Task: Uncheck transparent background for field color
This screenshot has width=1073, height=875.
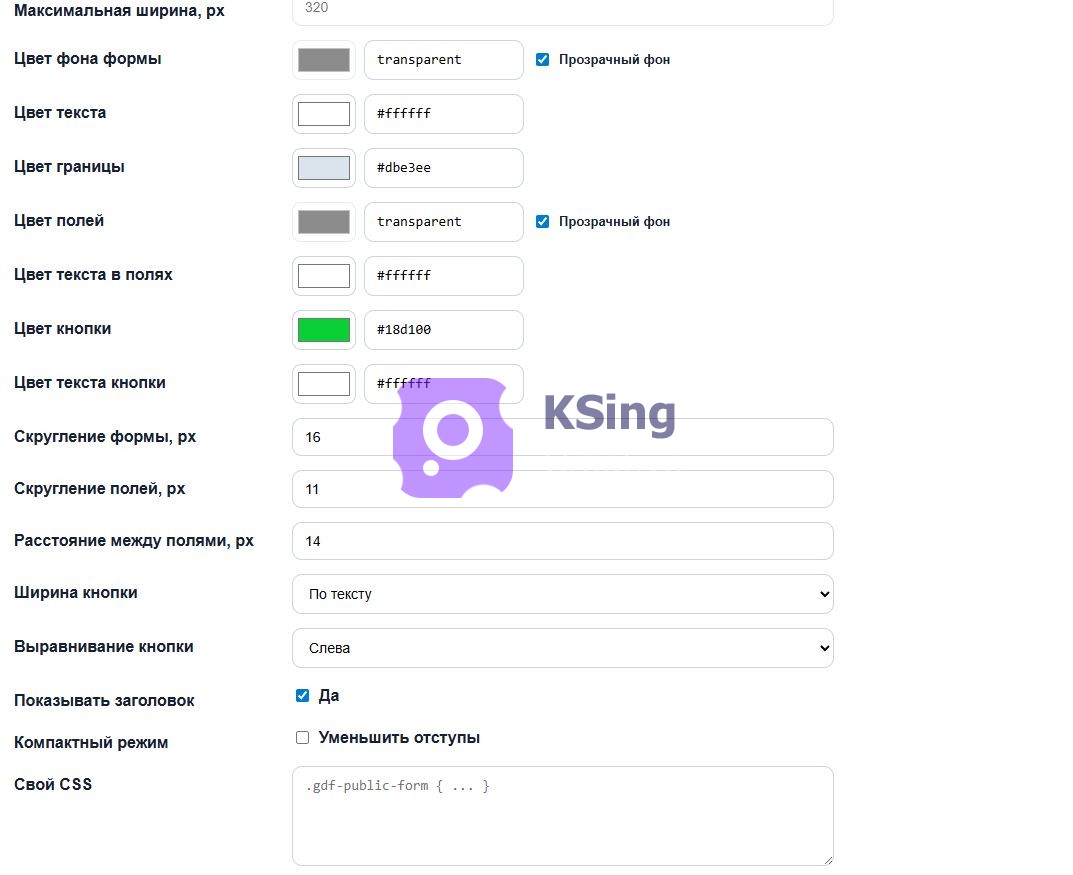Action: coord(542,222)
